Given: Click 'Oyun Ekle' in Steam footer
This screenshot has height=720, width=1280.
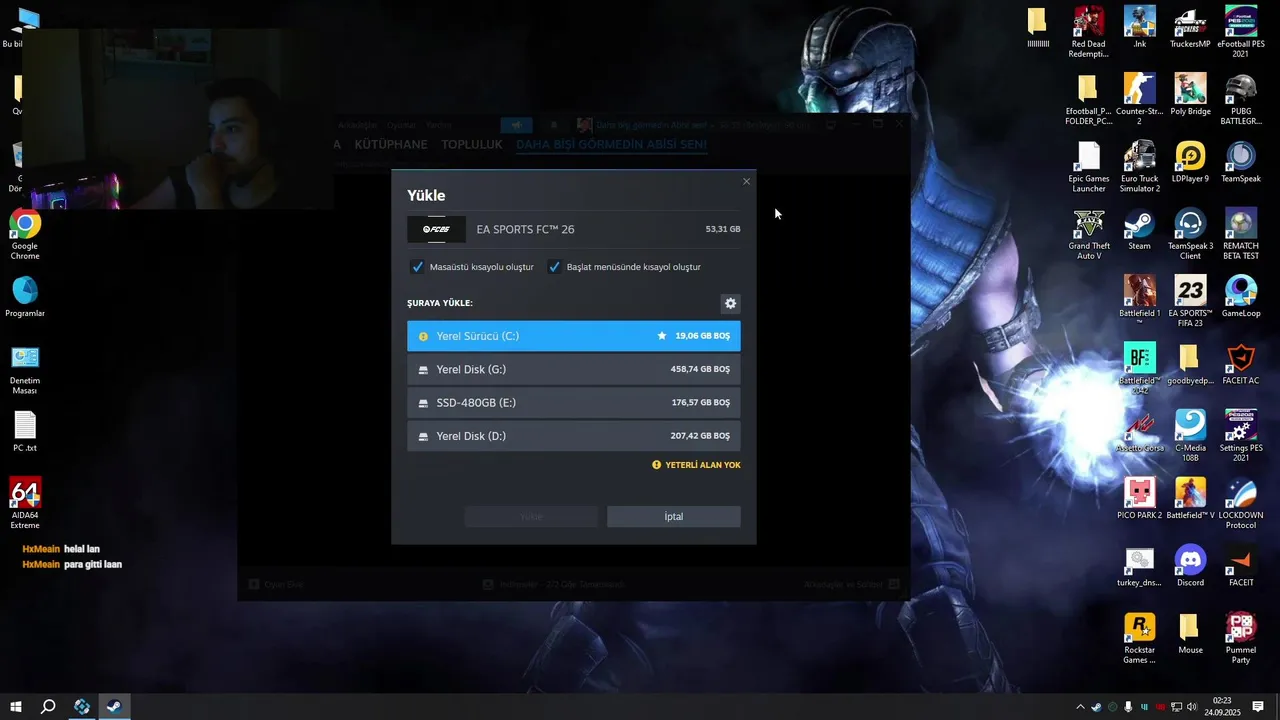Looking at the screenshot, I should (276, 584).
